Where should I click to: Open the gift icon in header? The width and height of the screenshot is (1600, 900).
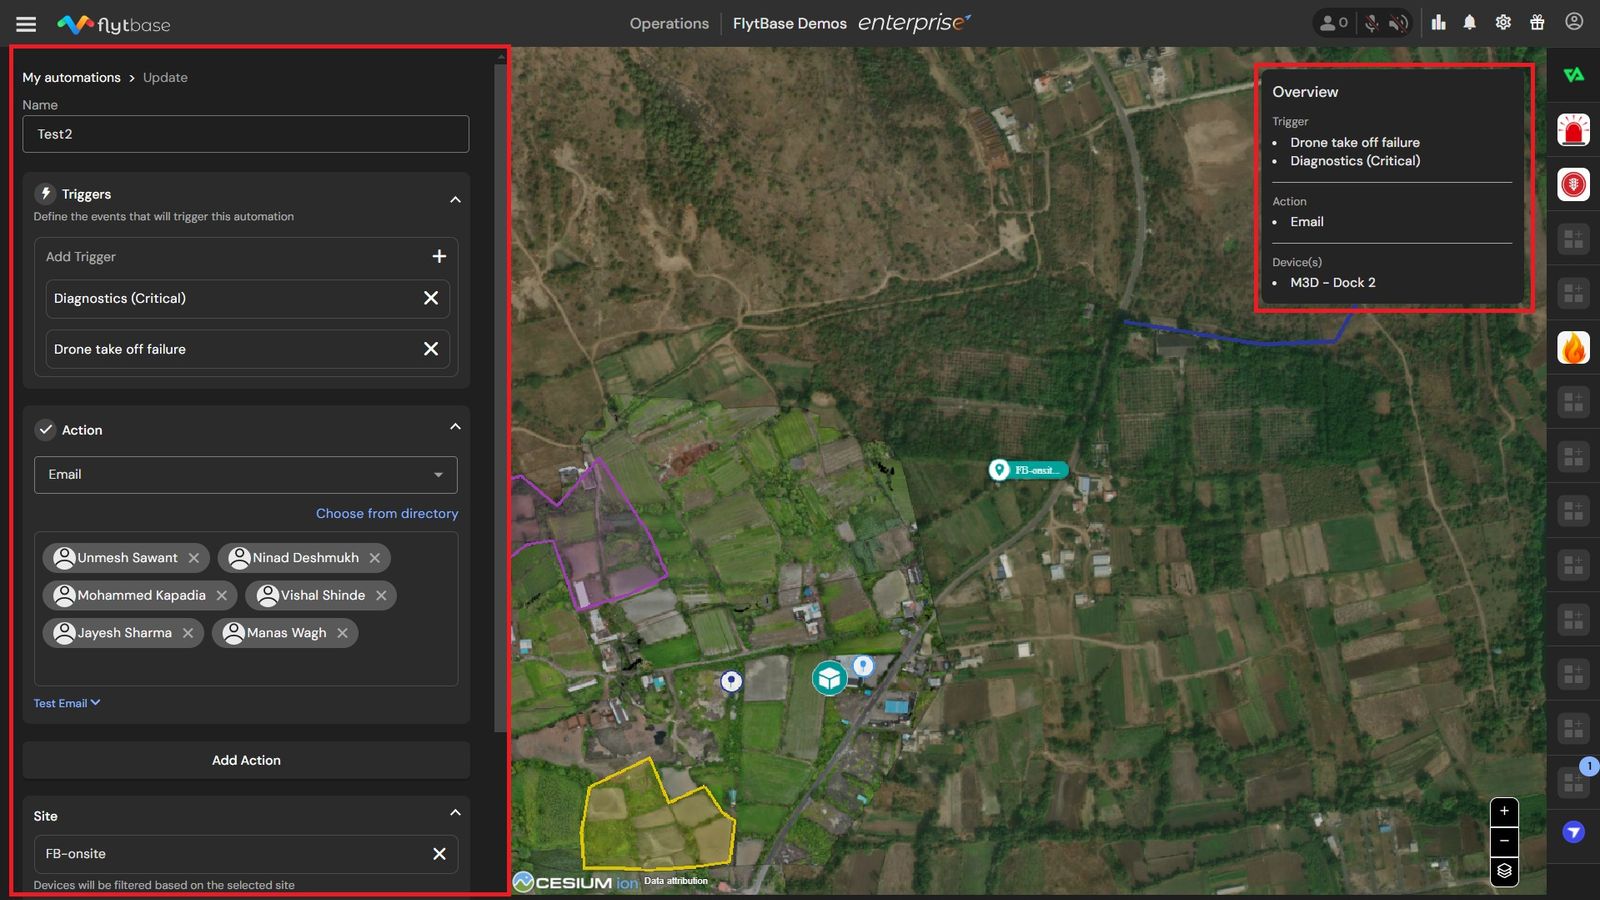pos(1537,22)
